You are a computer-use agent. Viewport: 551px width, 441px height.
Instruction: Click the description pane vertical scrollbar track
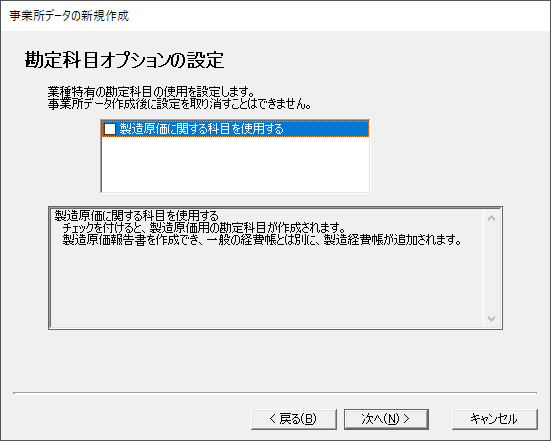coord(492,268)
